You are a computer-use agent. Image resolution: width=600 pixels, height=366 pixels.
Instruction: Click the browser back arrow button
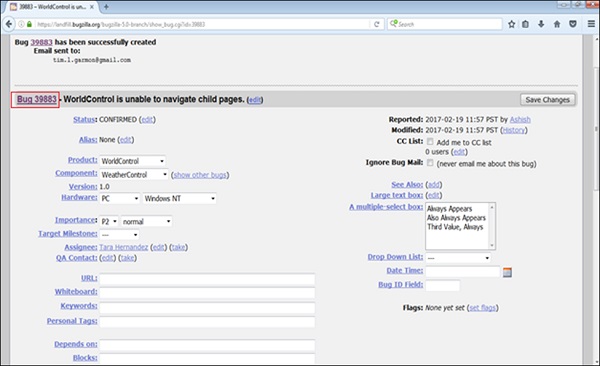click(8, 24)
